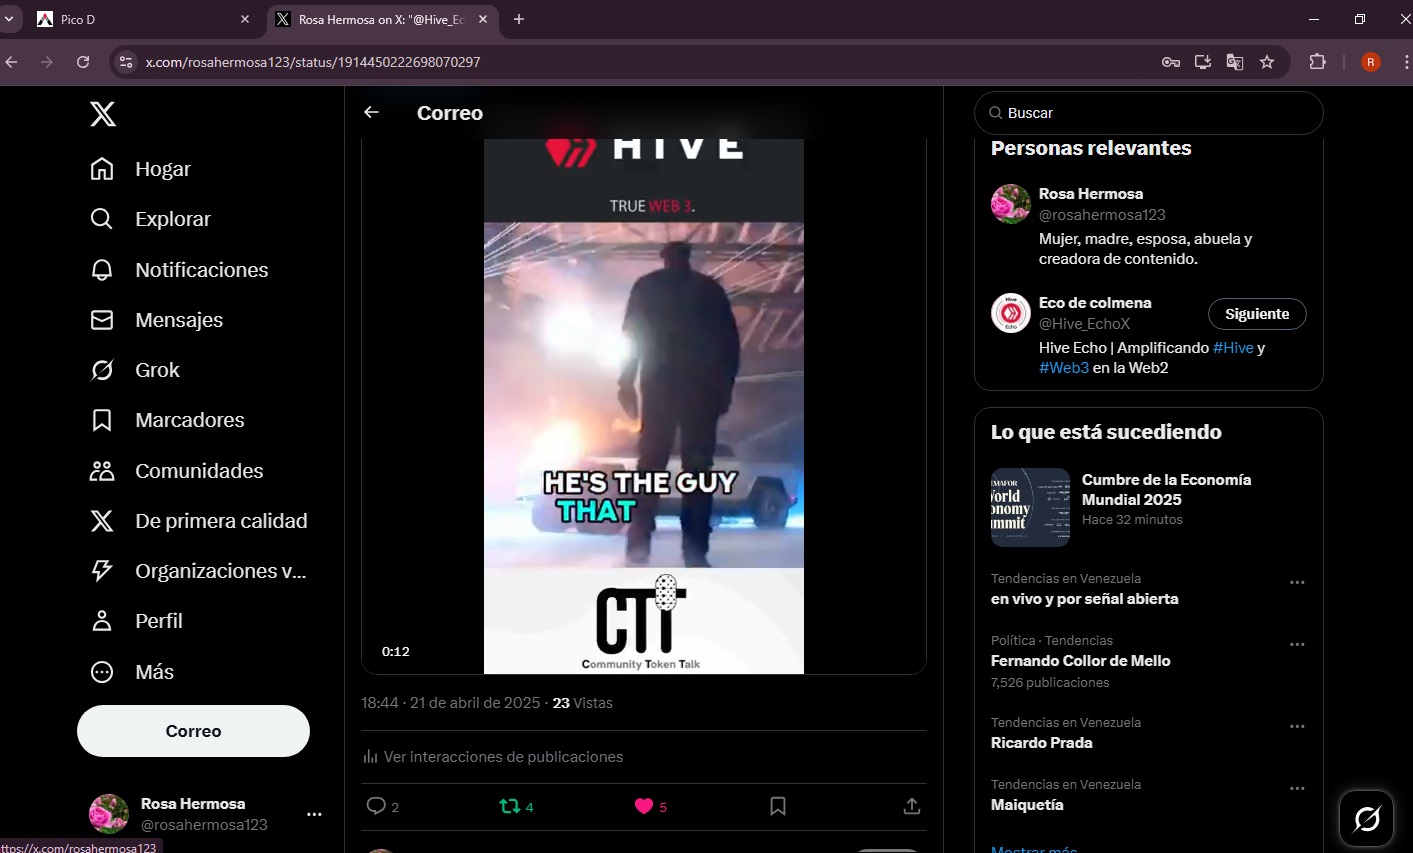Open the Ricardo Prada trend
Viewport: 1413px width, 853px height.
tap(1041, 743)
